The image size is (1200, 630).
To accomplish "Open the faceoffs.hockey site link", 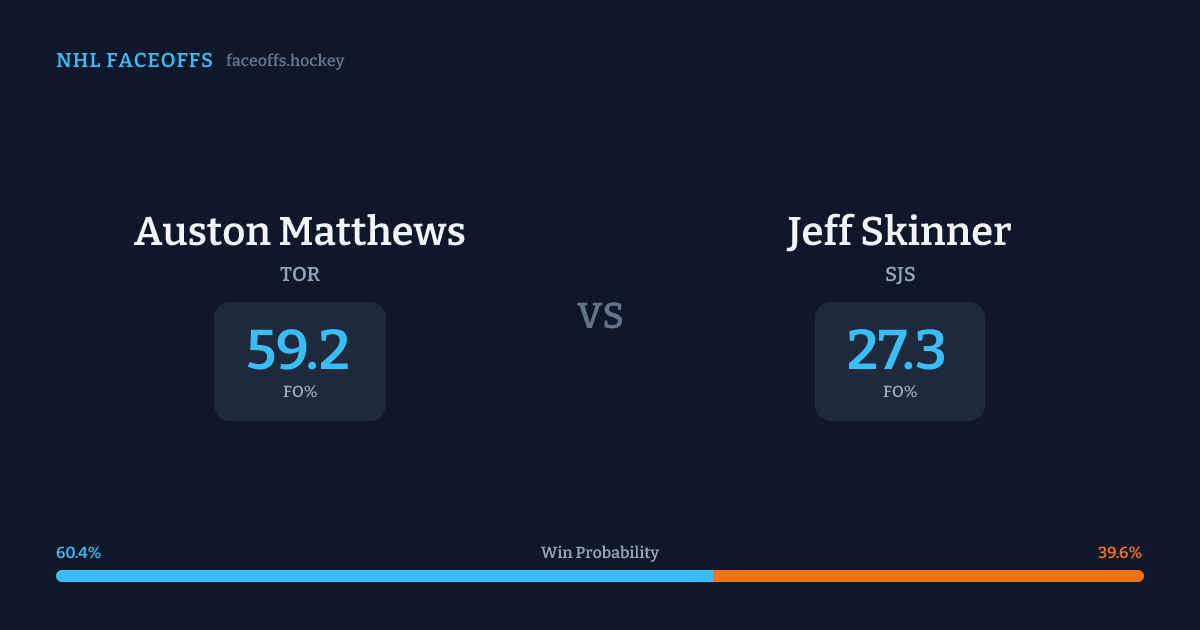I will 285,61.
